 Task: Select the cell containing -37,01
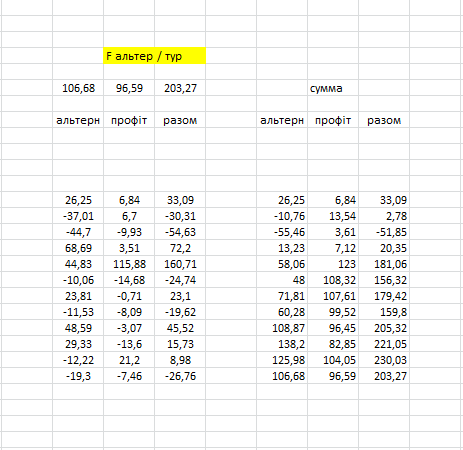click(x=78, y=216)
